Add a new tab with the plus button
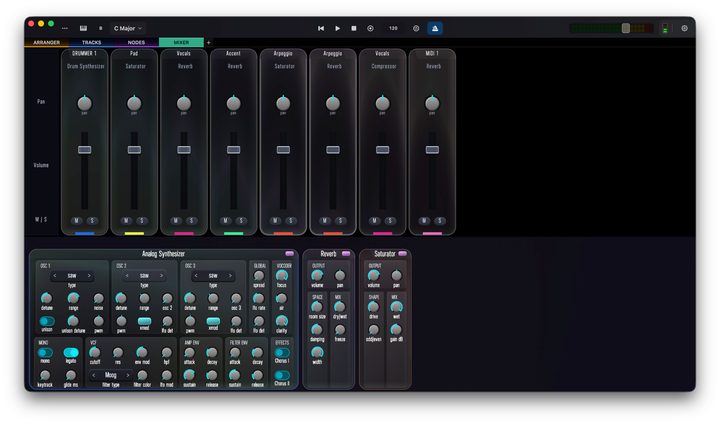 click(x=208, y=43)
